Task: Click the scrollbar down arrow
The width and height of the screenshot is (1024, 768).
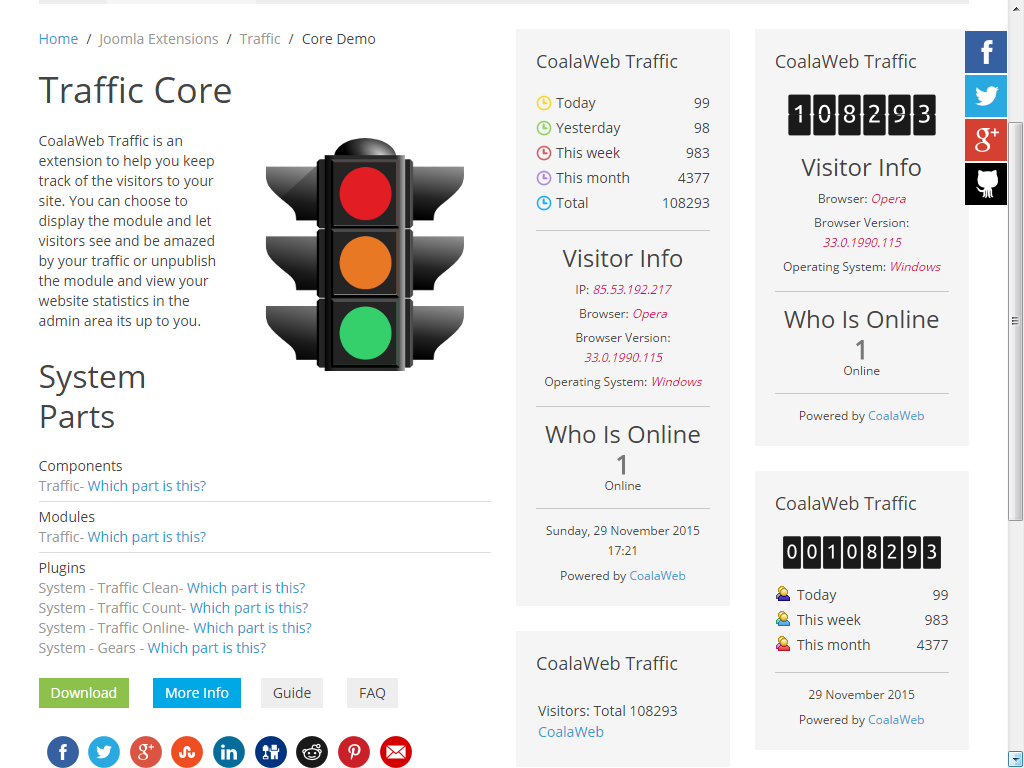Action: tap(1016, 759)
